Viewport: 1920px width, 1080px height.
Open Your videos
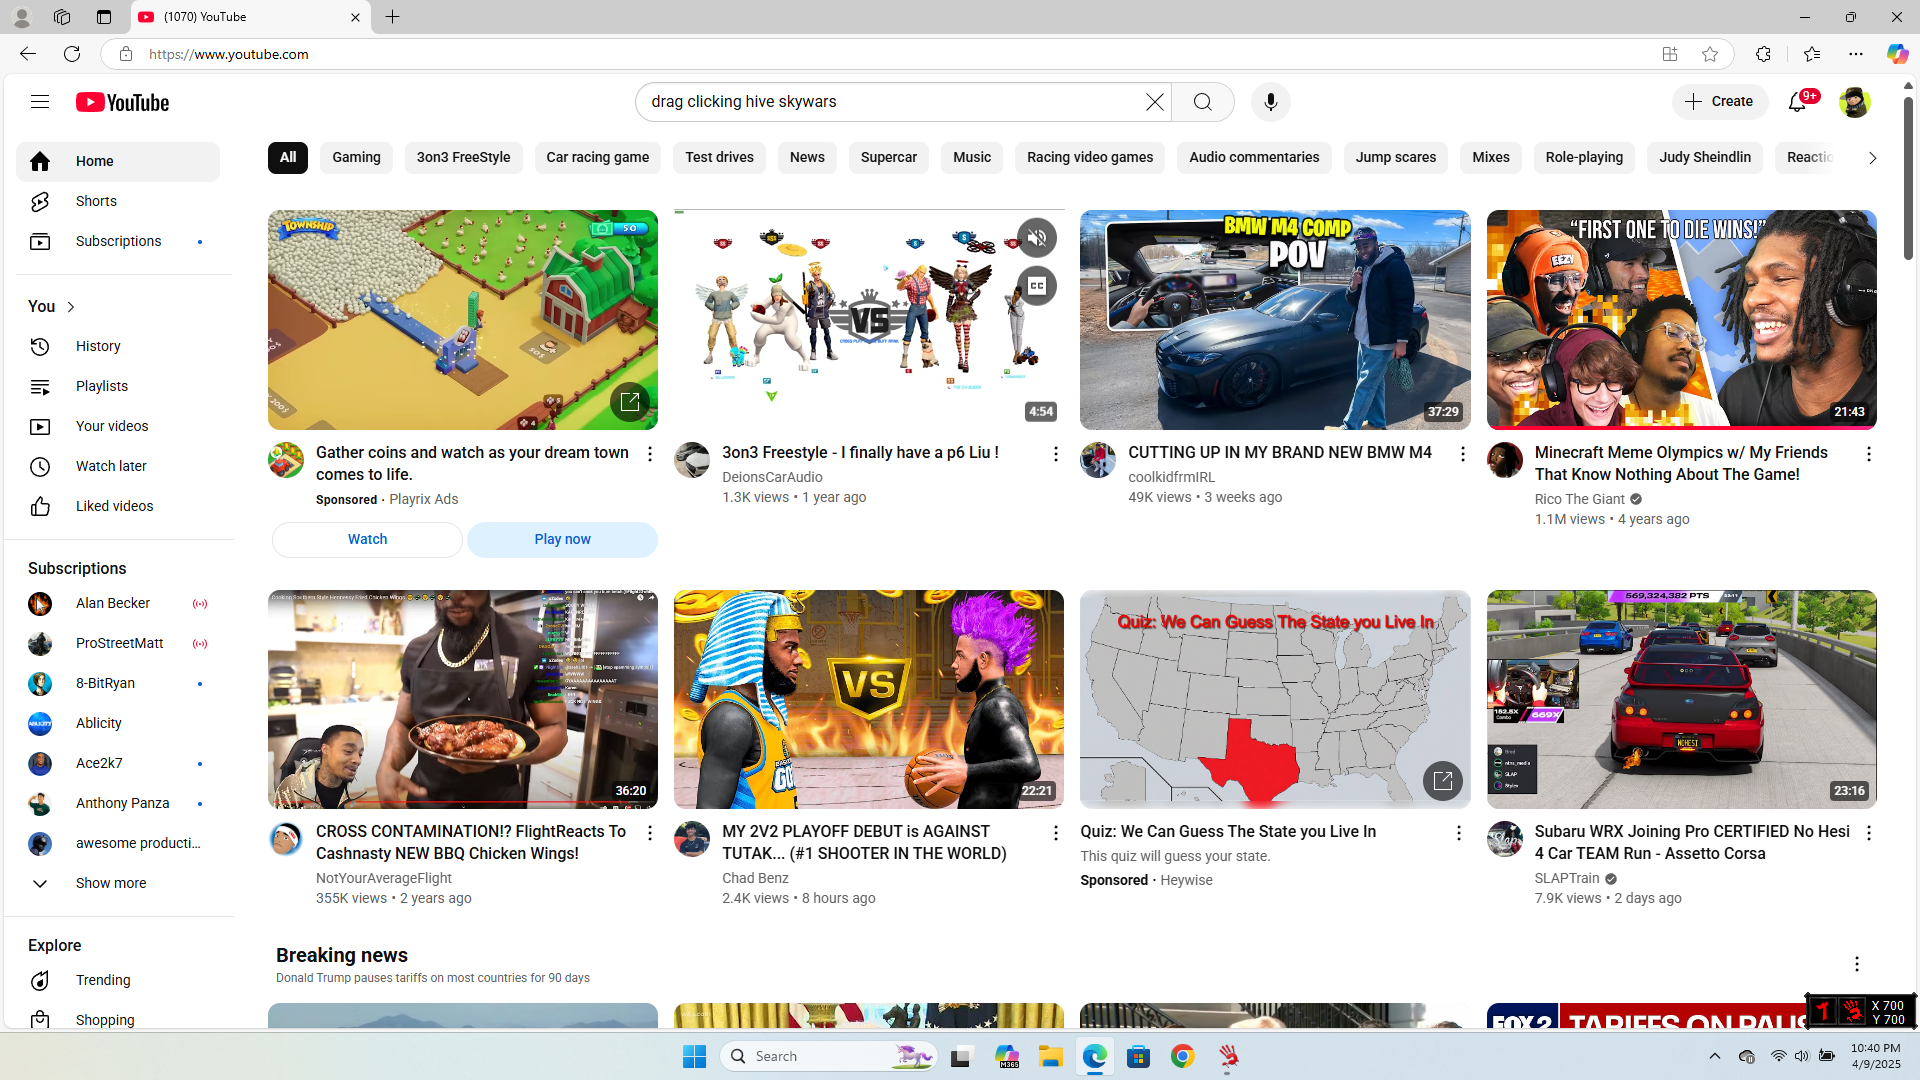pos(118,426)
